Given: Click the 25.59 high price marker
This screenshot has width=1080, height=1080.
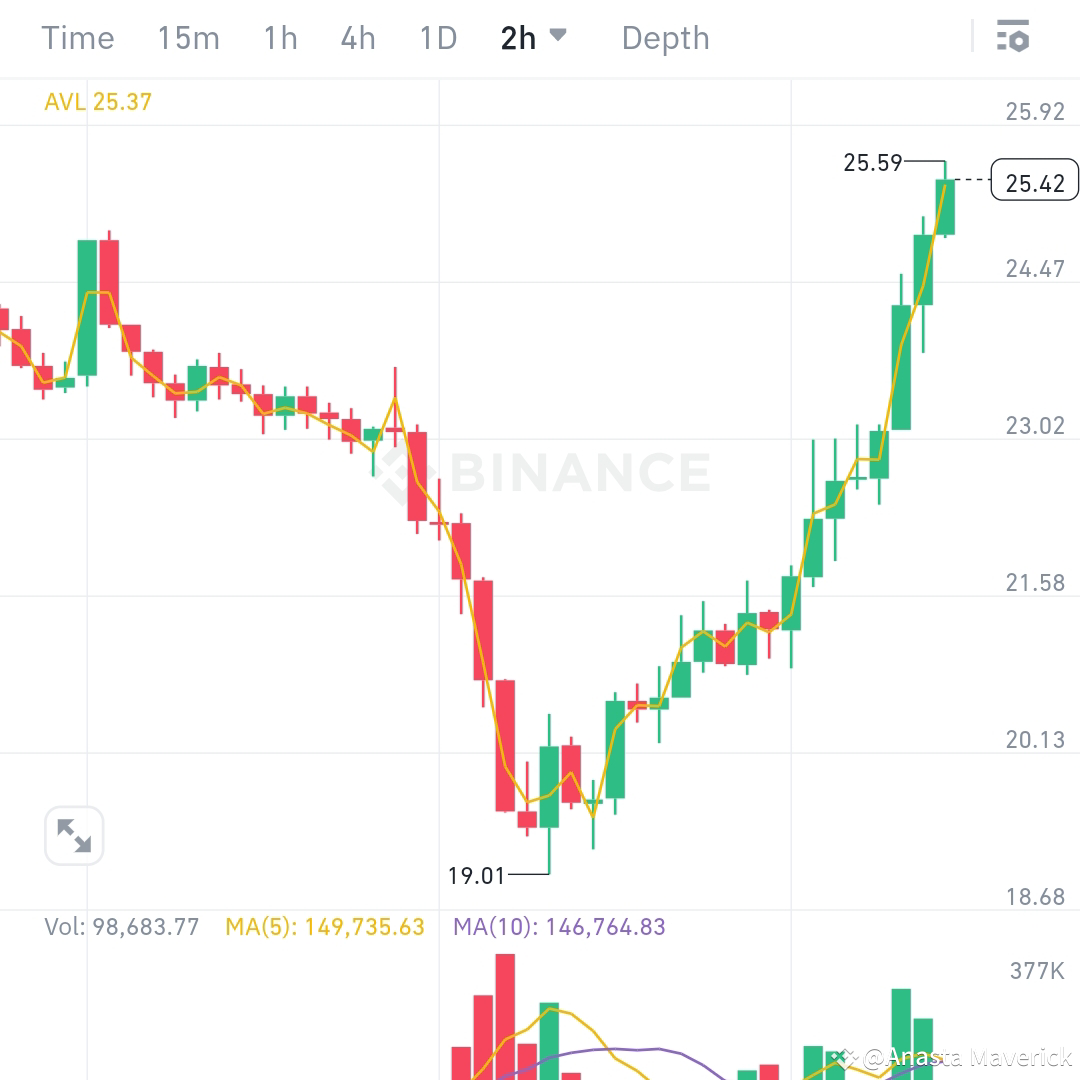Looking at the screenshot, I should [873, 163].
